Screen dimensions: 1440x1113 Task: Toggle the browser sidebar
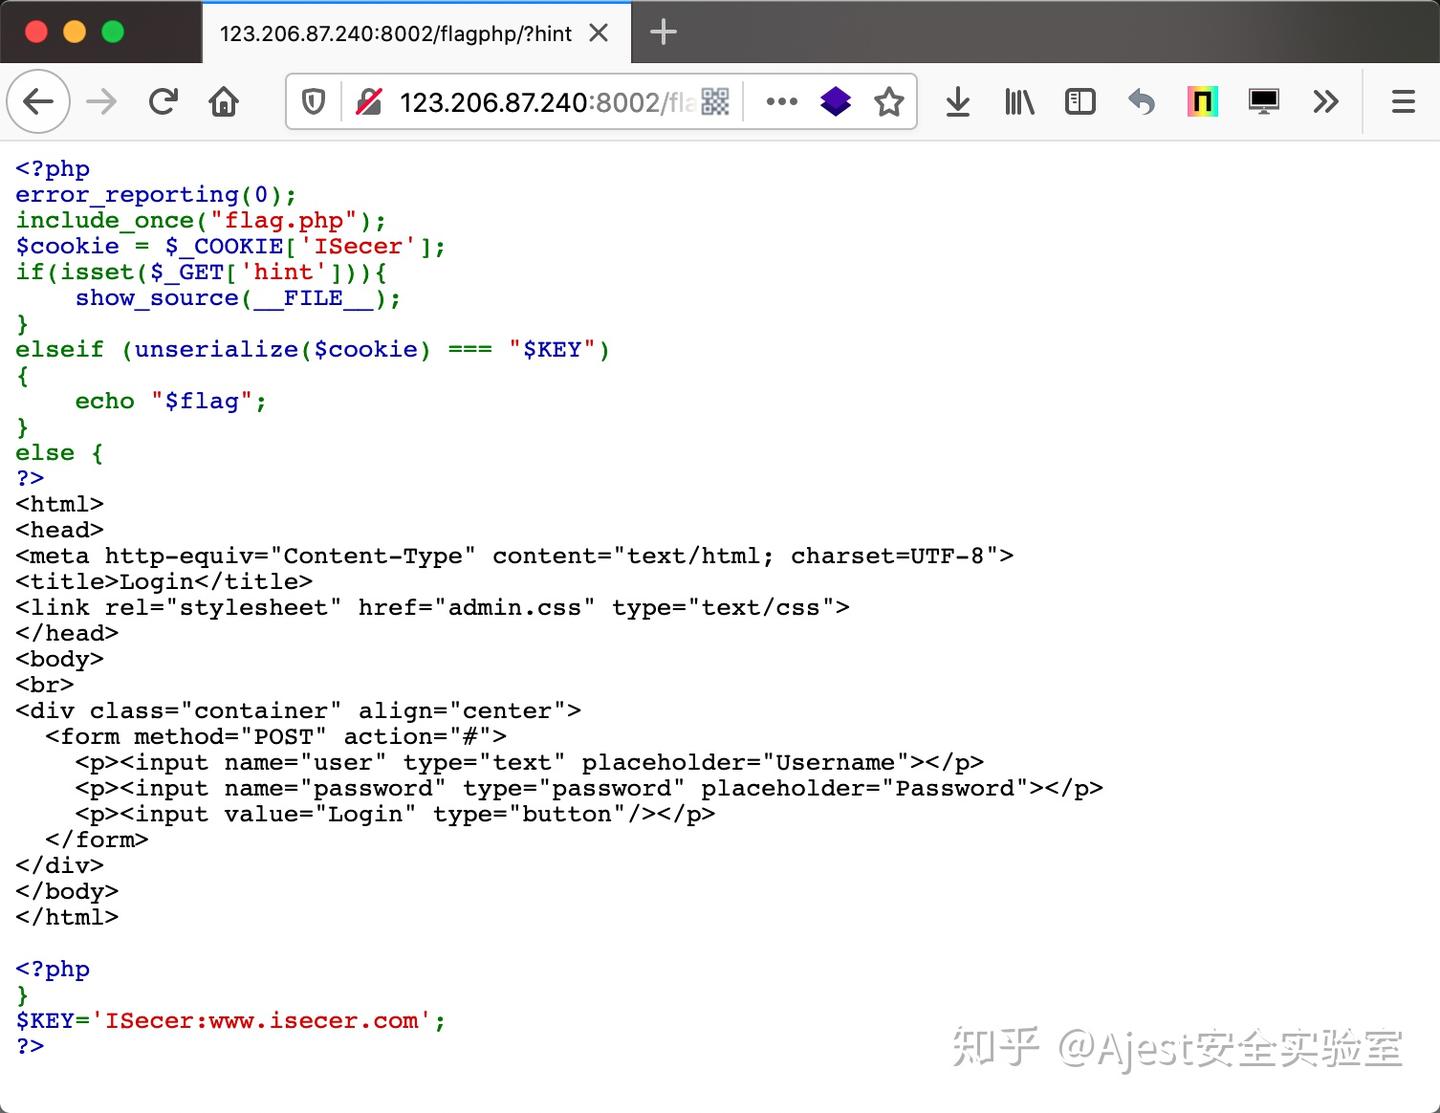[x=1079, y=101]
